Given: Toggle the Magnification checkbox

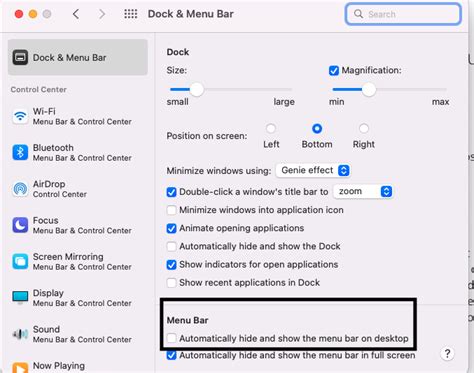Looking at the screenshot, I should point(334,71).
